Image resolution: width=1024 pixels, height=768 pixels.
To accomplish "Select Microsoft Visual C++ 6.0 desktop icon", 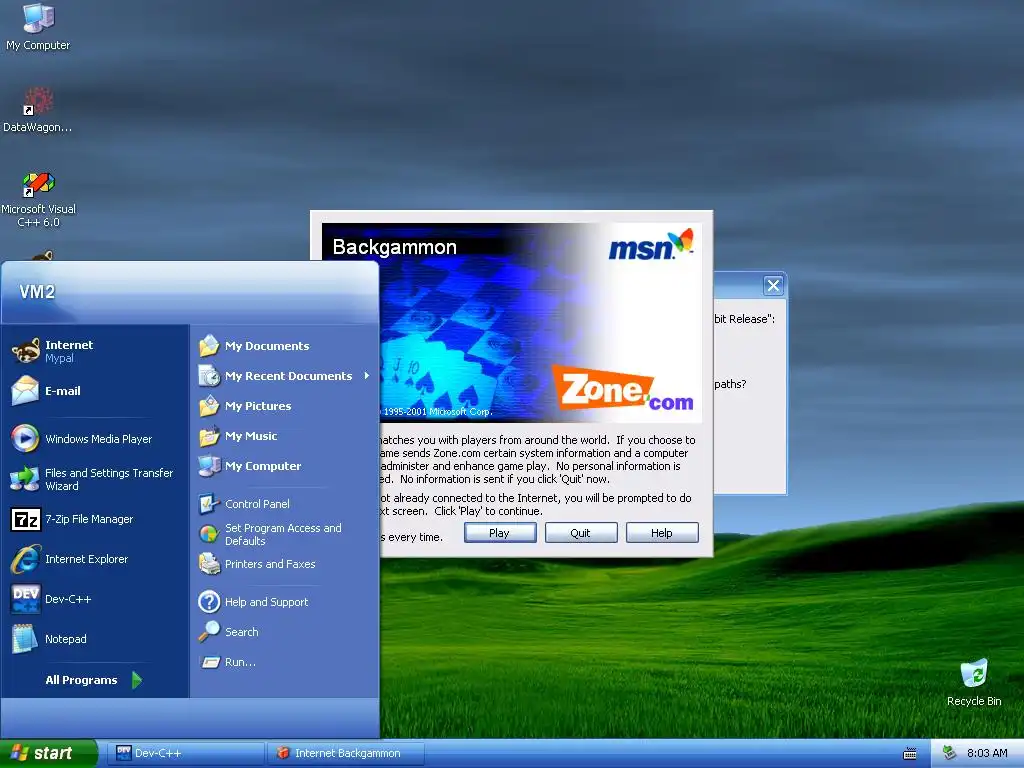I will point(39,199).
